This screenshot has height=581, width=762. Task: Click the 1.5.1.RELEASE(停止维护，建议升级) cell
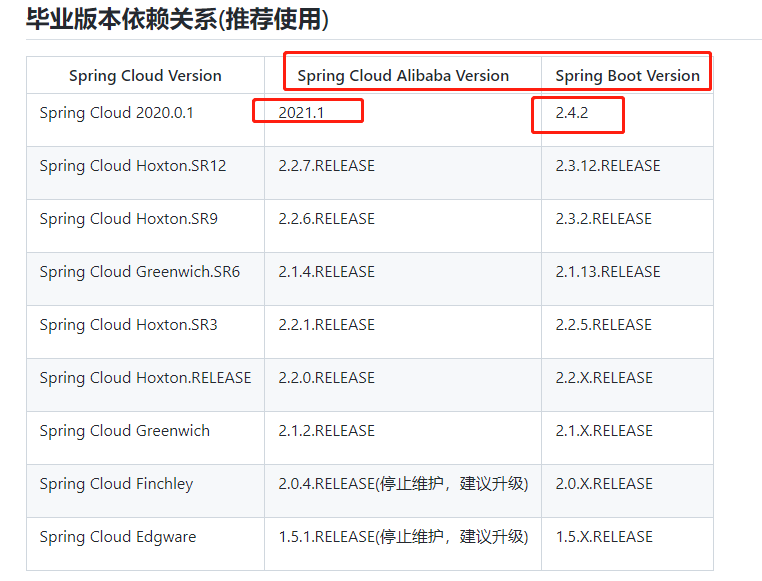point(403,544)
